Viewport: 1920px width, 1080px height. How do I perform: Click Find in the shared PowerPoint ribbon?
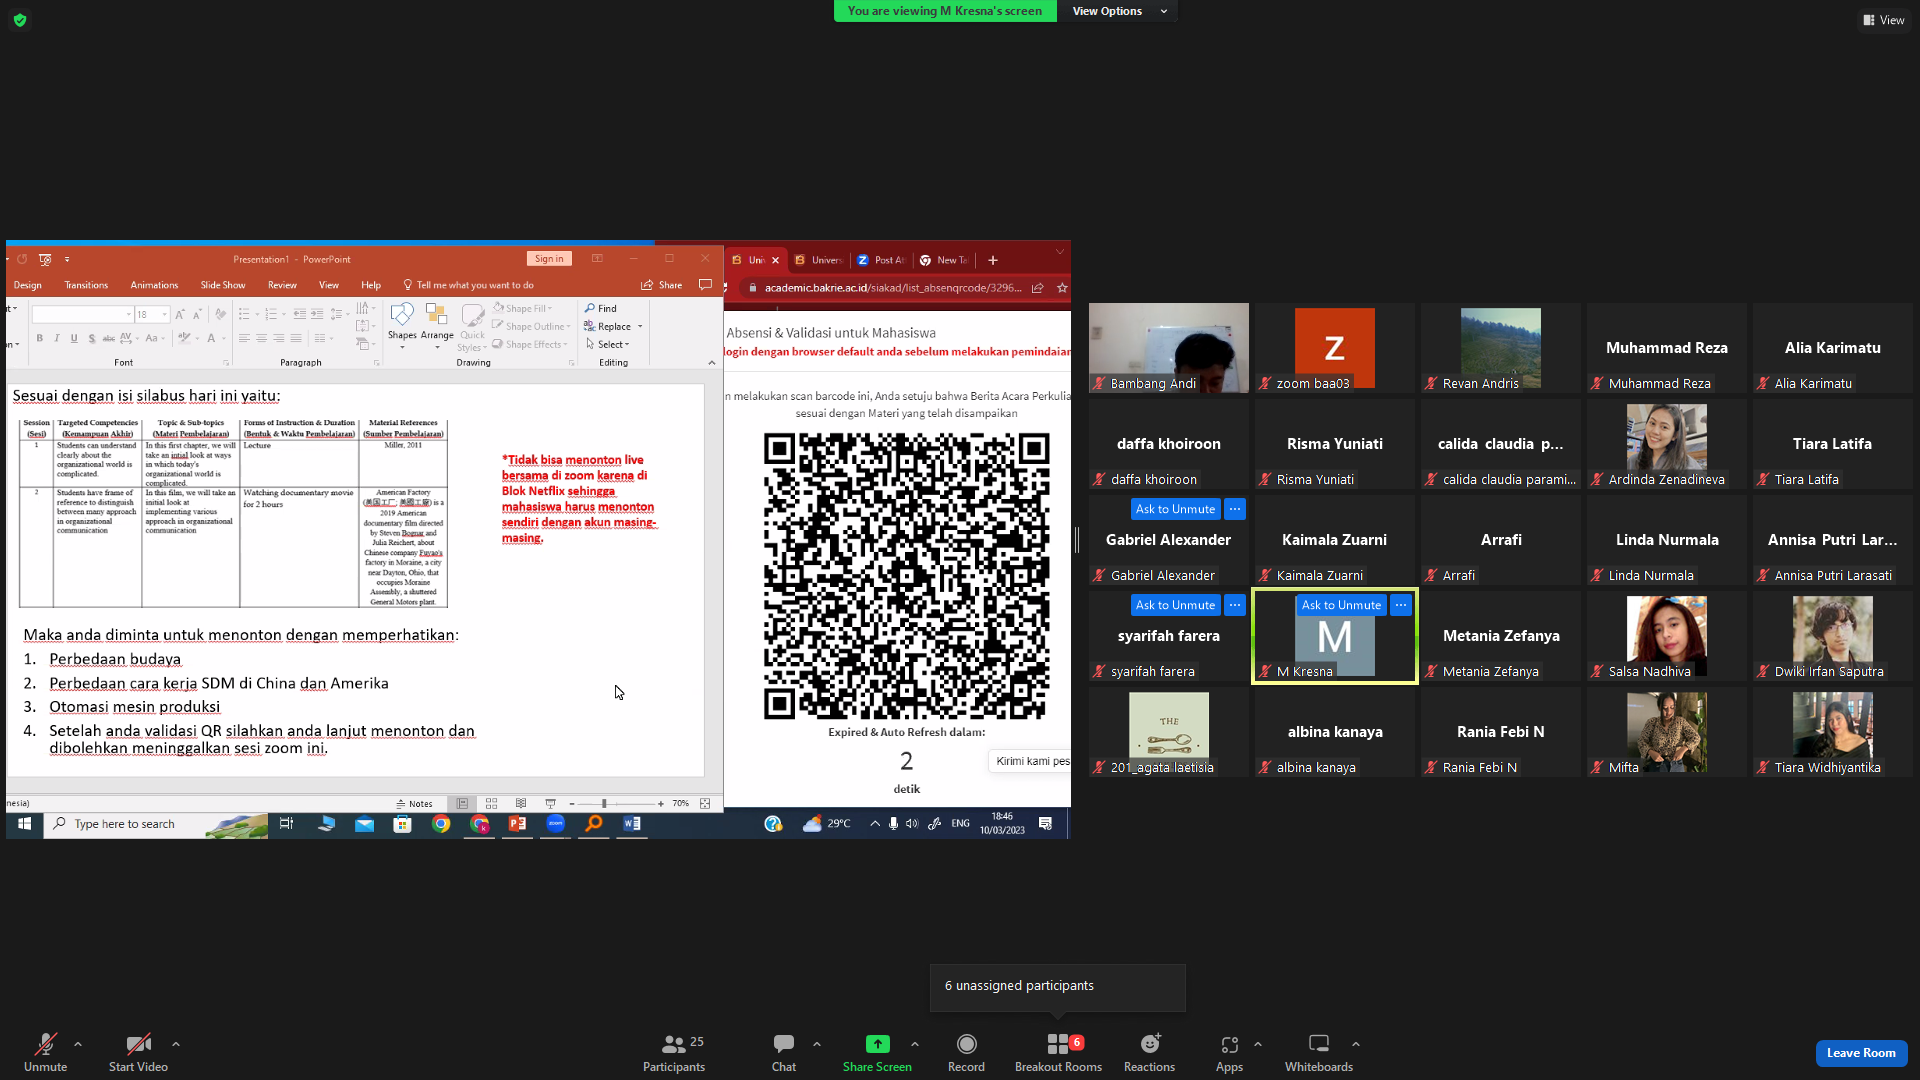point(601,308)
